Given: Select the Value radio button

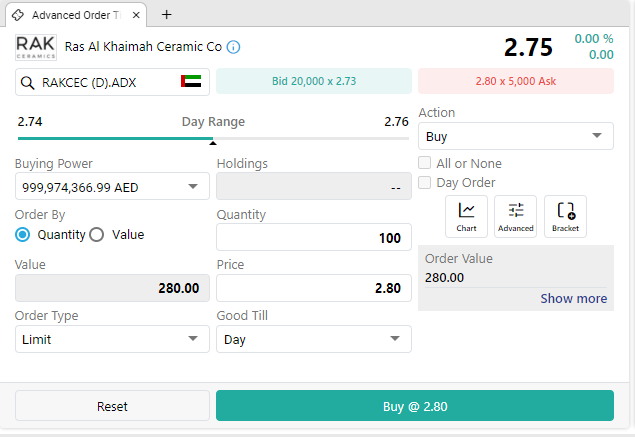Looking at the screenshot, I should 97,234.
